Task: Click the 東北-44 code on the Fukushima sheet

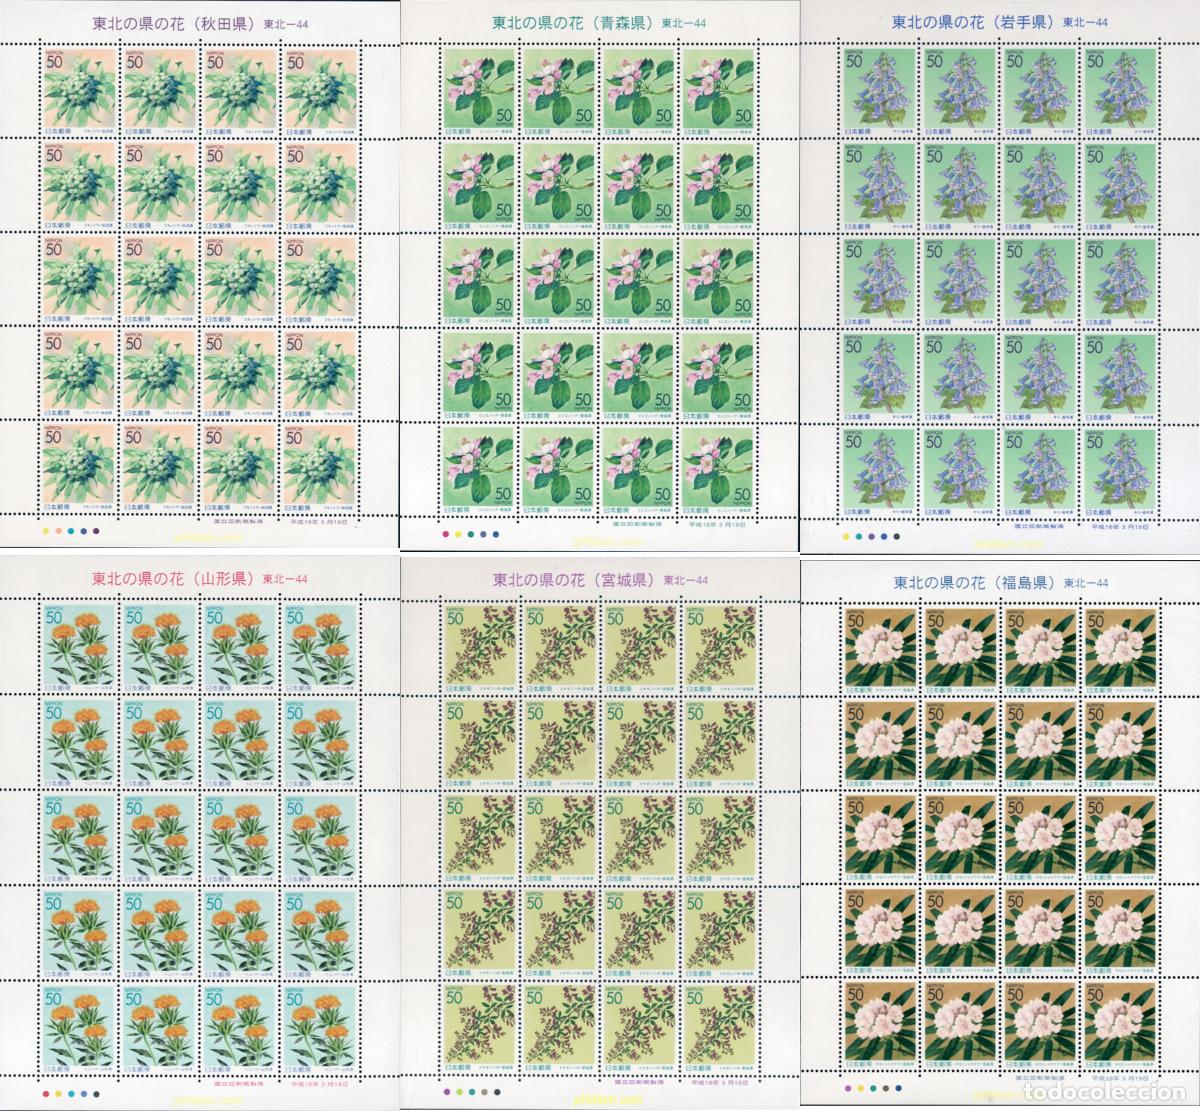Action: tap(1084, 584)
